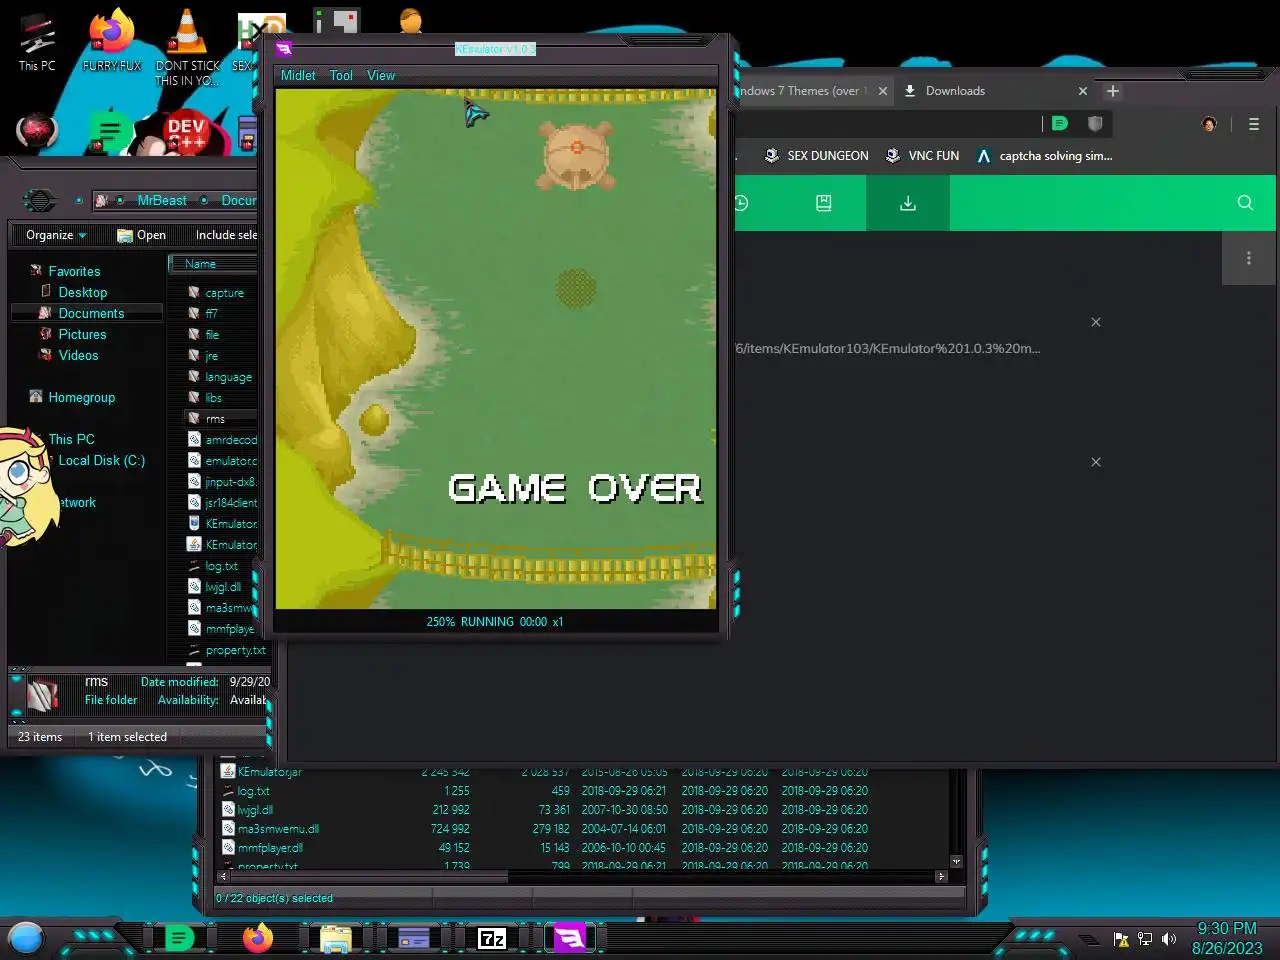This screenshot has width=1280, height=960.
Task: Select ma3smwemu.dll in 7-Zip file list
Action: coord(278,829)
